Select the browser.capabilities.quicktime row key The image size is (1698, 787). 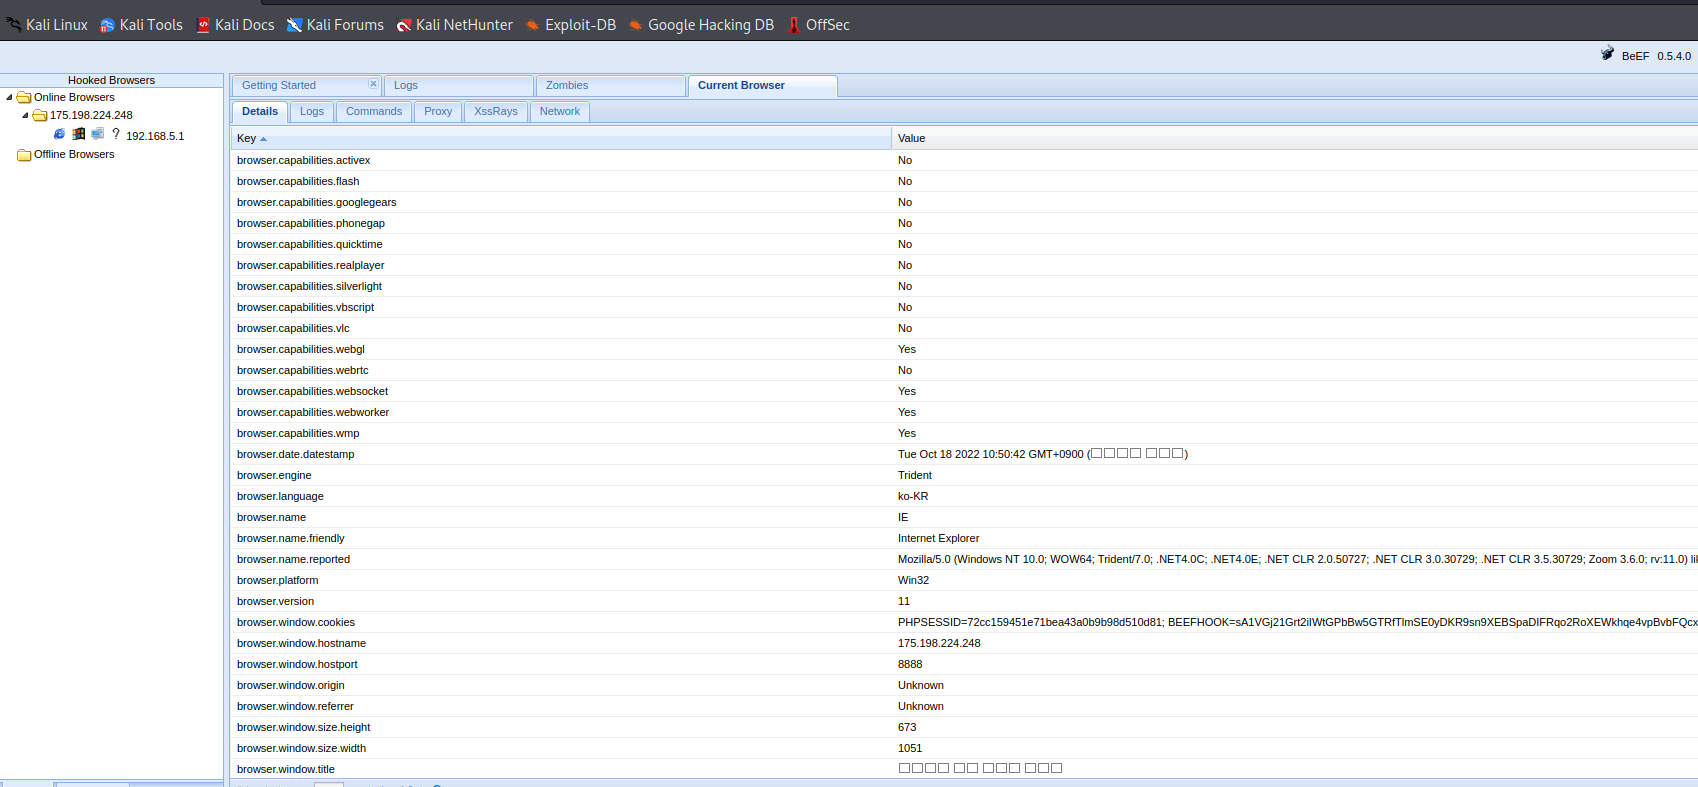[310, 244]
